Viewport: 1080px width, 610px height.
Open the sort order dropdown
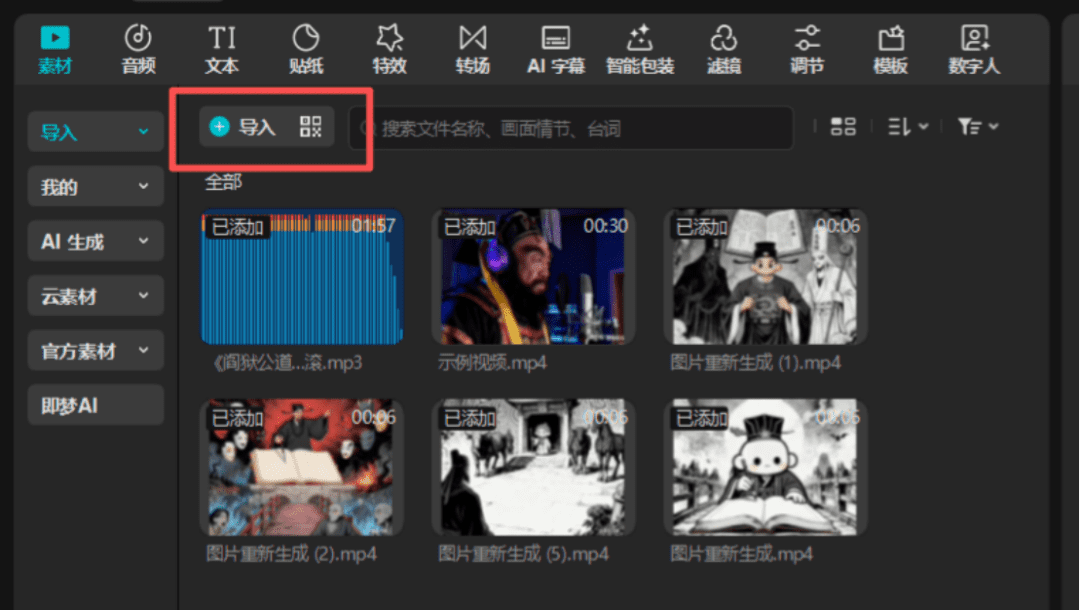[x=908, y=127]
